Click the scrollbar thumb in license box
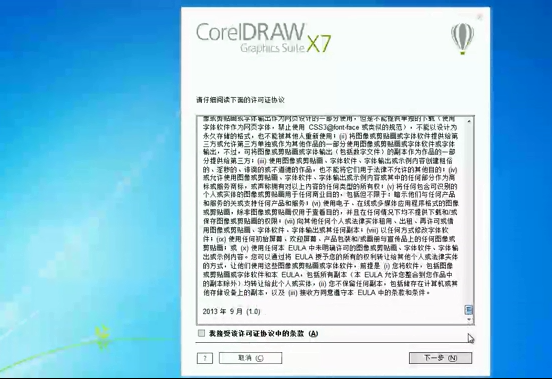Screen dimensions: 552x379 pos(469,310)
